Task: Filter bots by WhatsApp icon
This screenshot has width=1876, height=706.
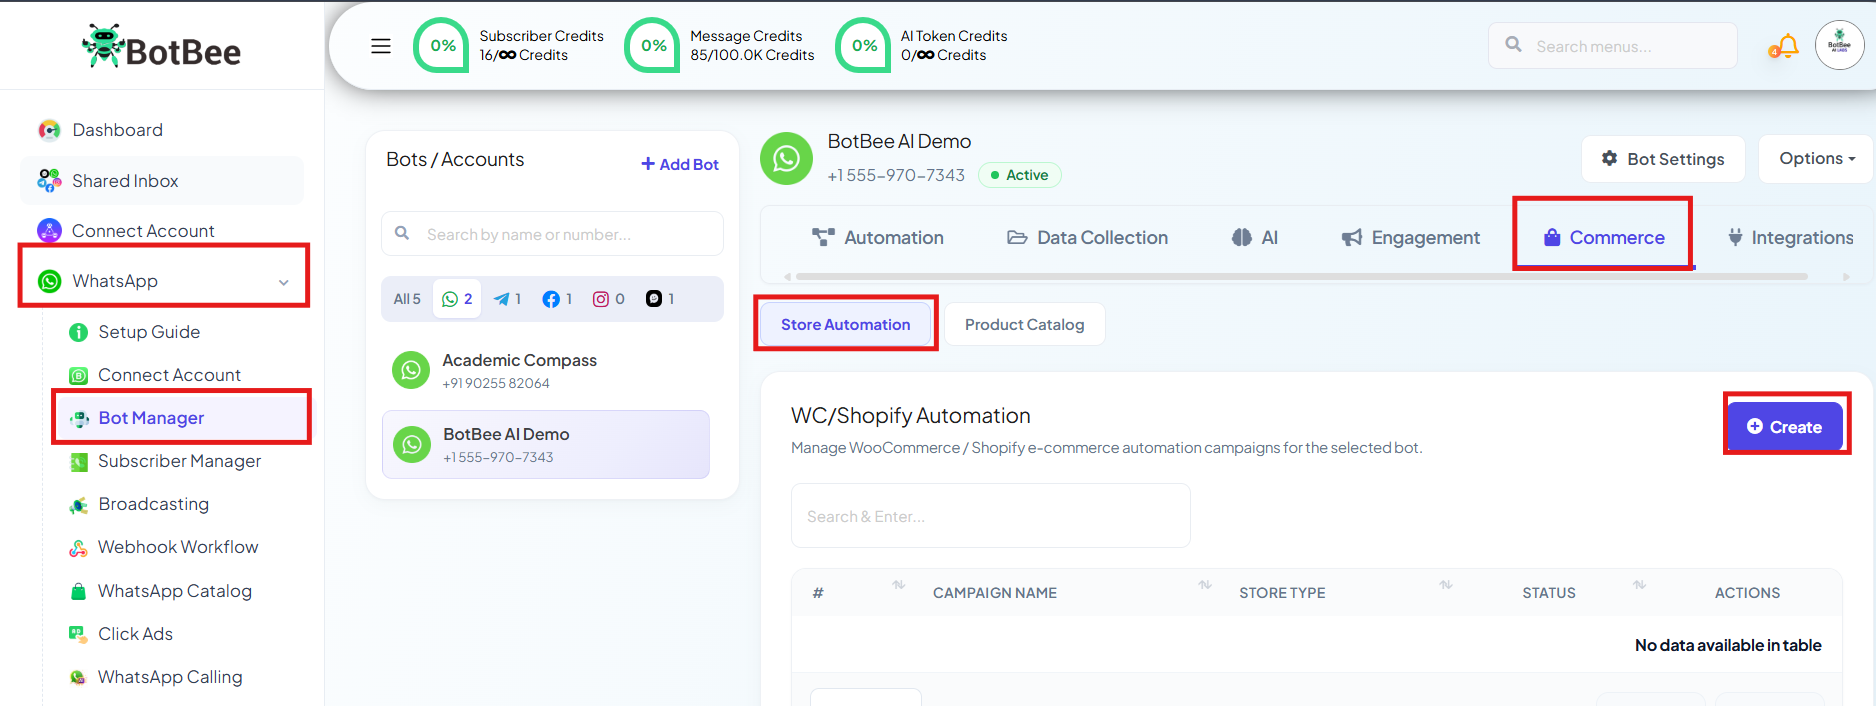Action: [x=457, y=299]
